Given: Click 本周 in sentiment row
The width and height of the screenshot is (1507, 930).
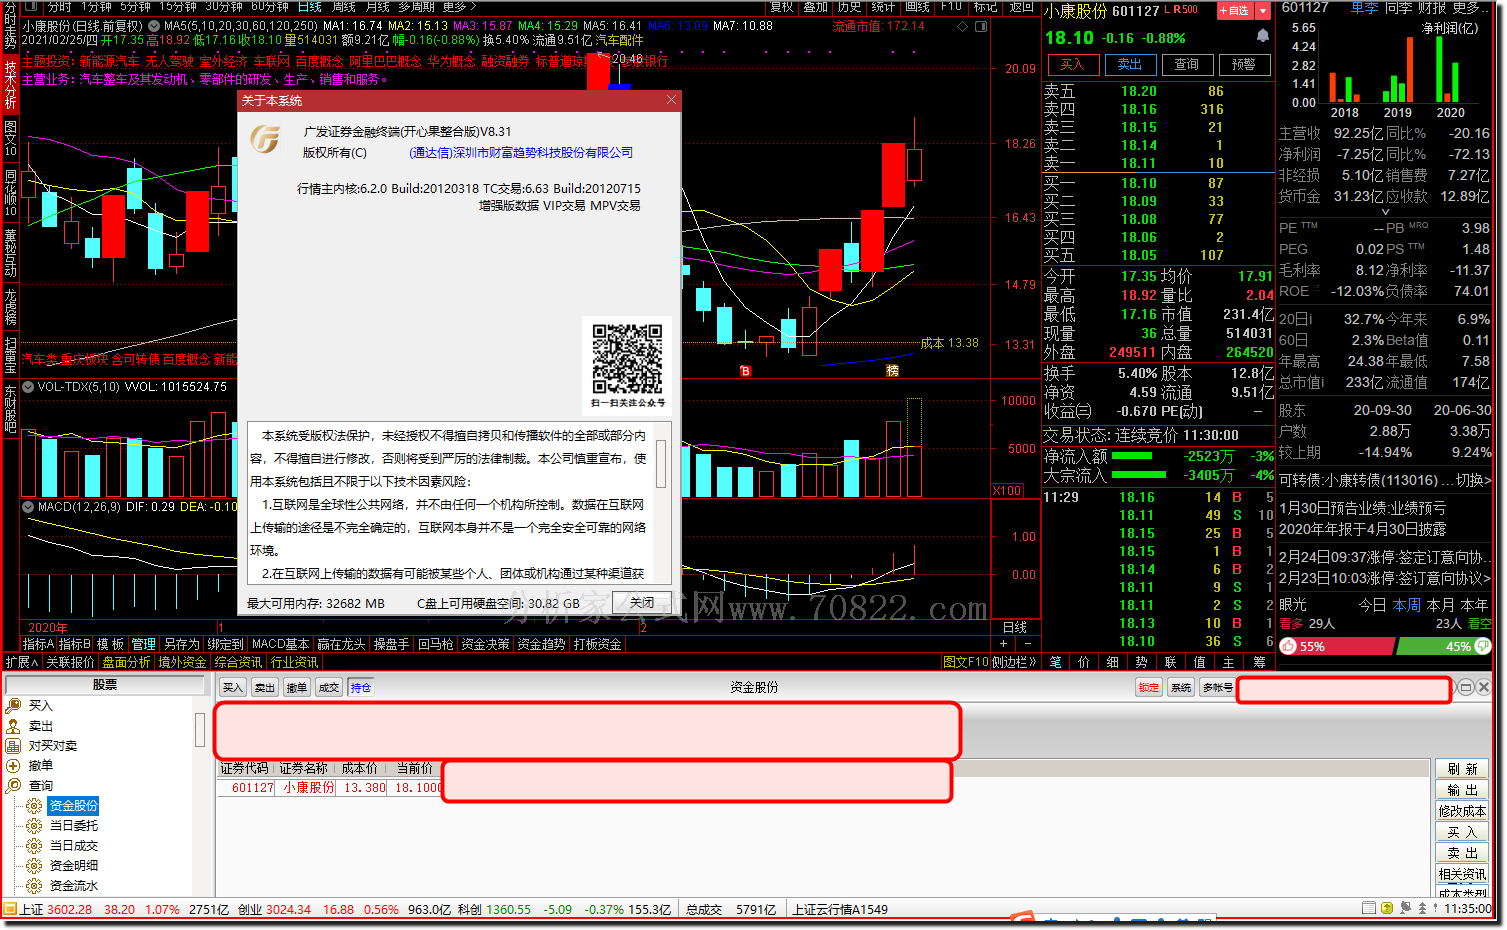Looking at the screenshot, I should (x=1407, y=605).
